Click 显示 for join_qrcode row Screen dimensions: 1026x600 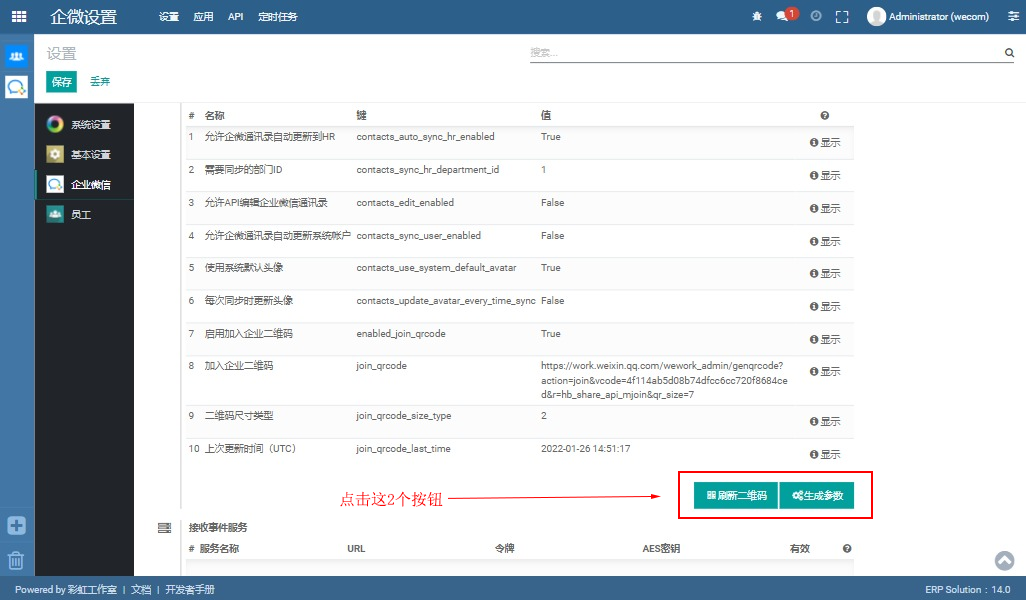click(825, 372)
